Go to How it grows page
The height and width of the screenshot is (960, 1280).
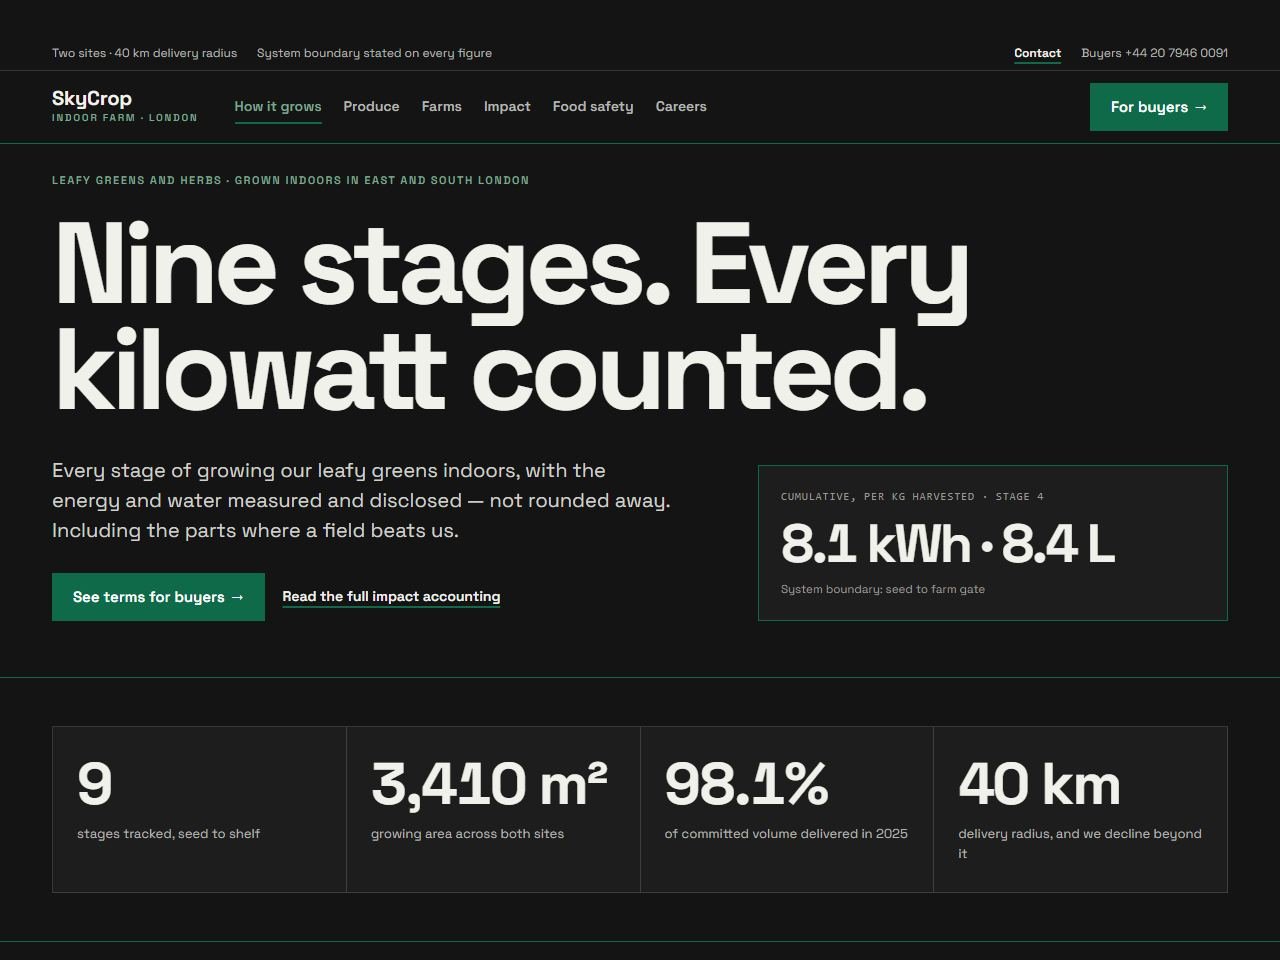(278, 107)
